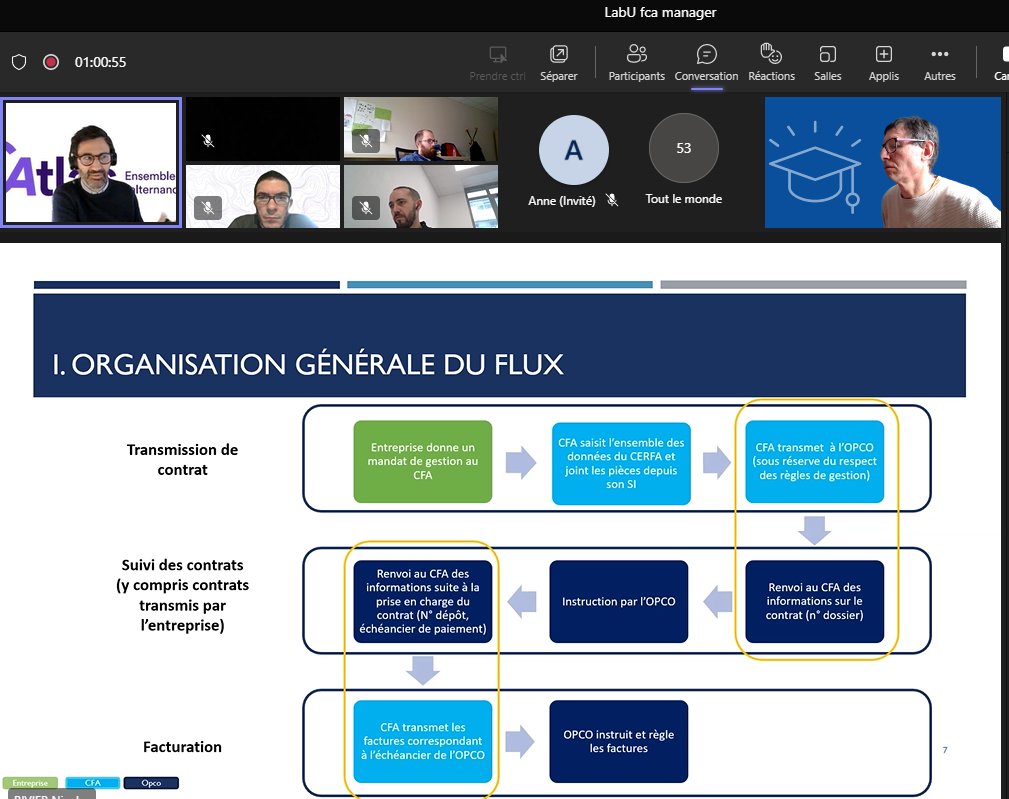
Task: Click the green Entreprise donne un mandat box
Action: click(x=423, y=461)
